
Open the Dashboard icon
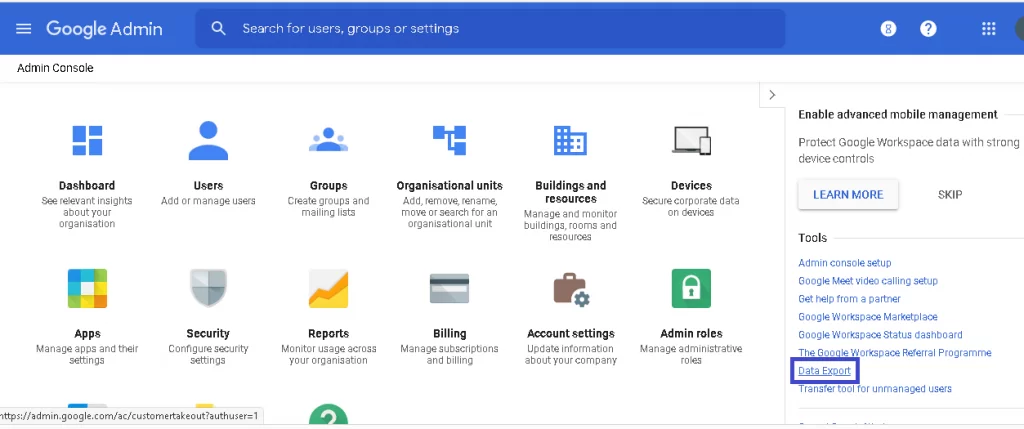click(87, 141)
